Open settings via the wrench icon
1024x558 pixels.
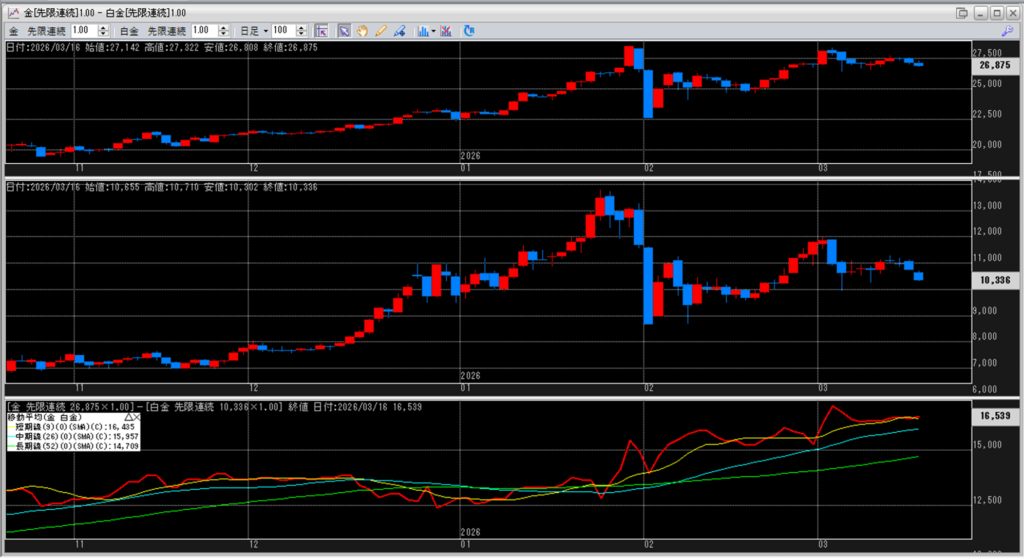coord(1006,31)
